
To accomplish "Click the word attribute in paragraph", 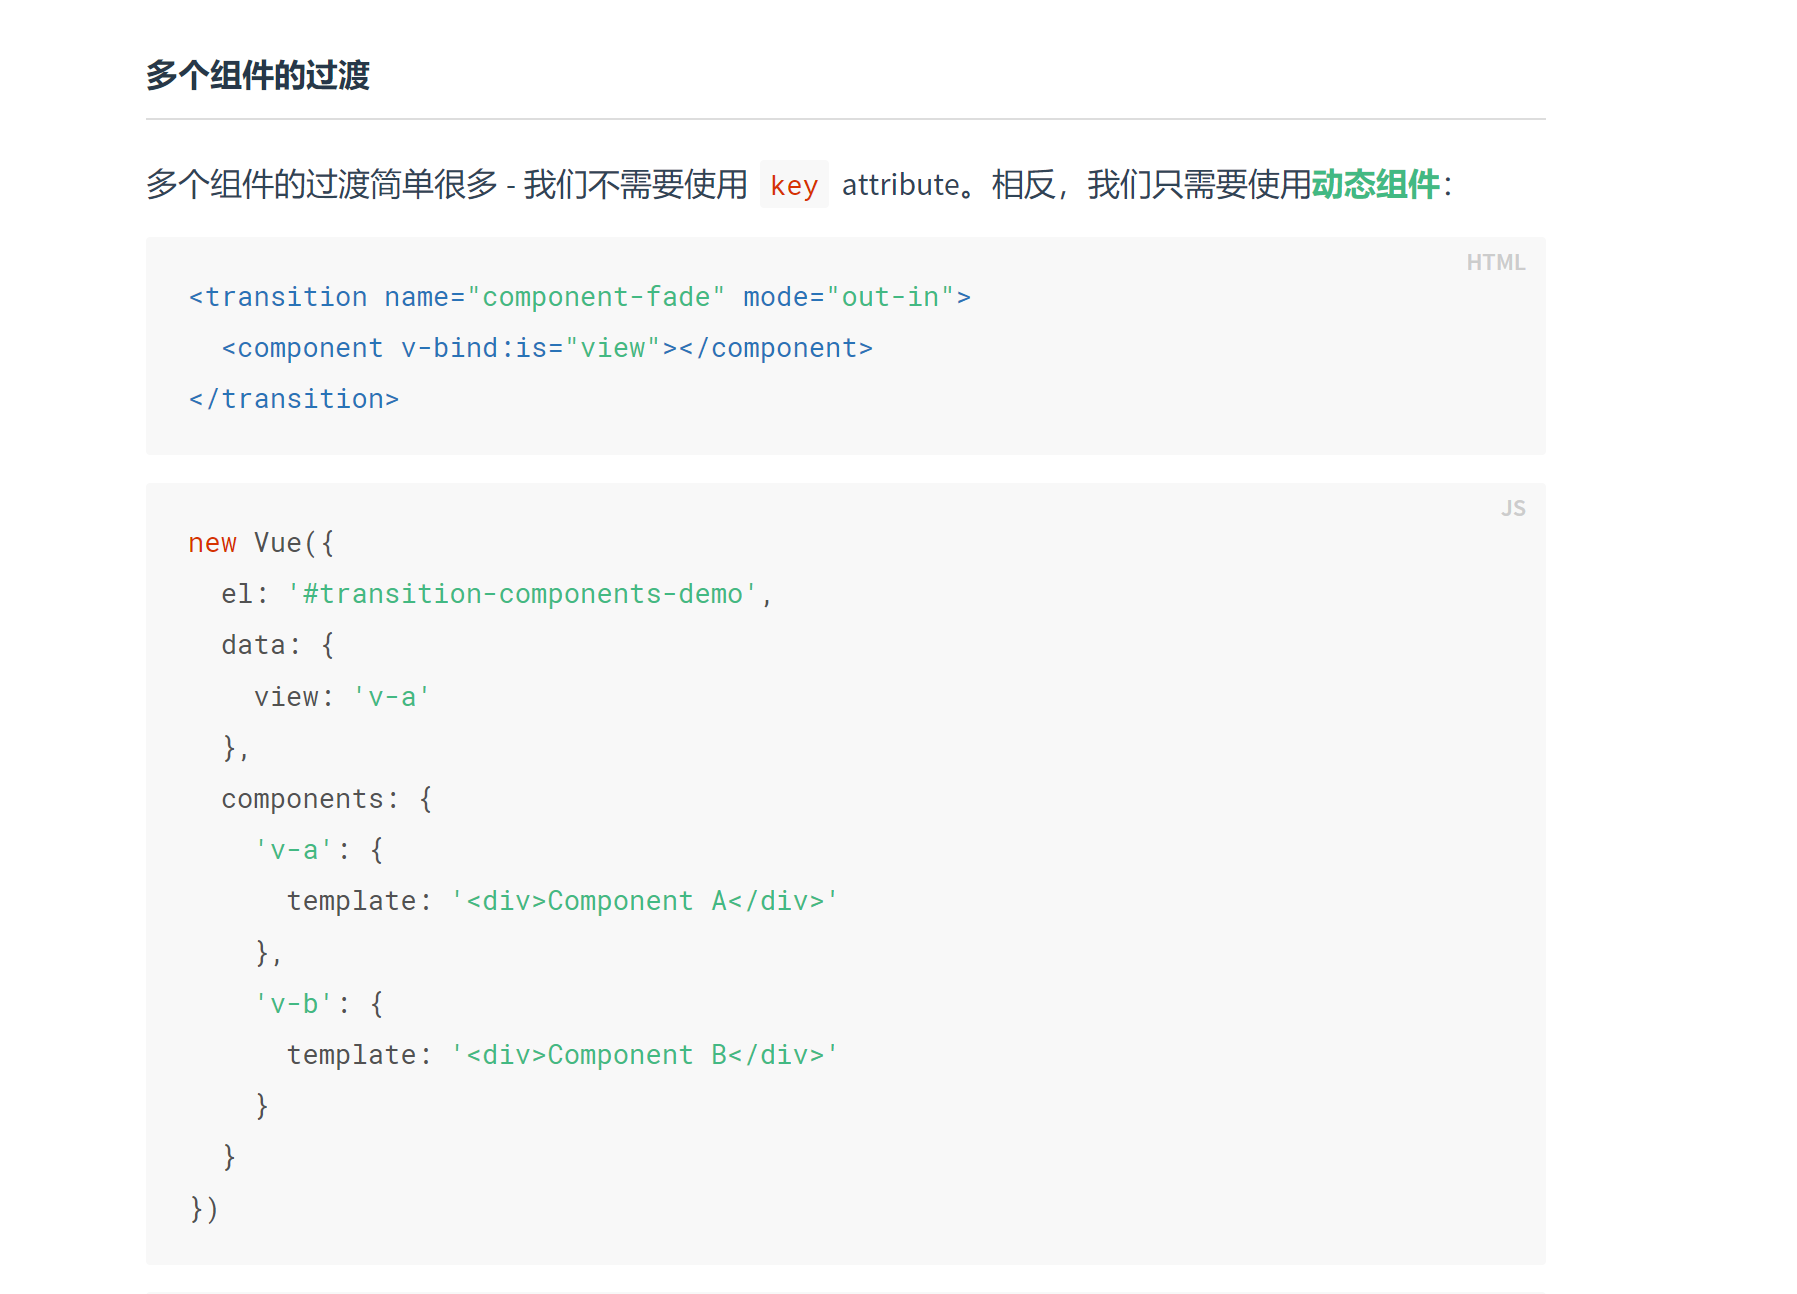I will pyautogui.click(x=900, y=185).
